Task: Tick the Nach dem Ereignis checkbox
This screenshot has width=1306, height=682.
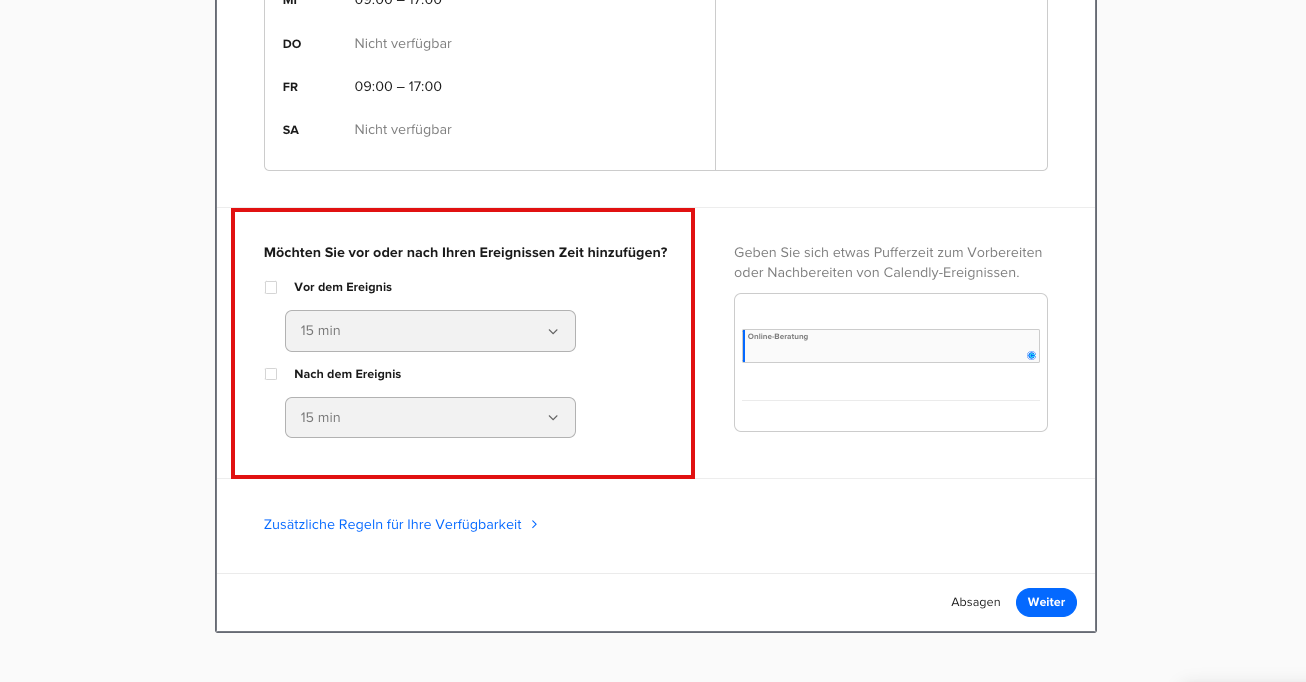Action: [271, 374]
